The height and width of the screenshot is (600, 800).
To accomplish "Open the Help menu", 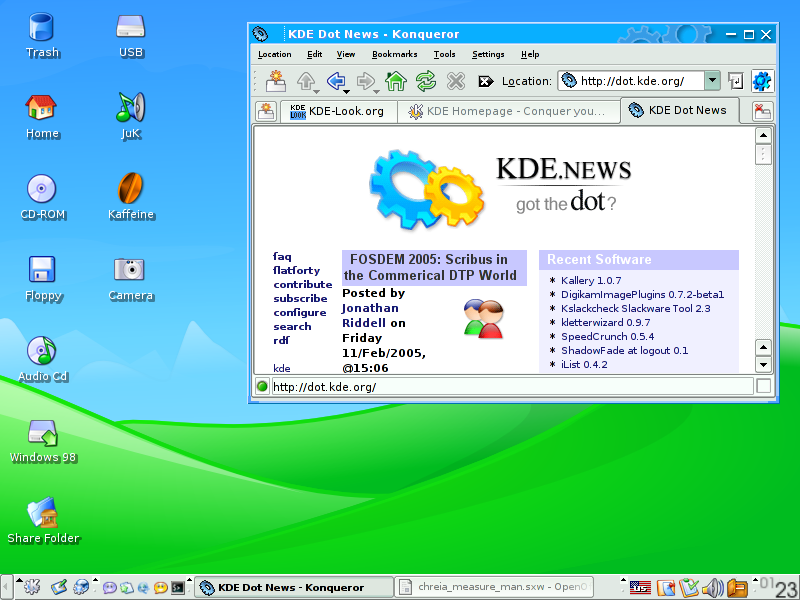I will click(x=530, y=54).
